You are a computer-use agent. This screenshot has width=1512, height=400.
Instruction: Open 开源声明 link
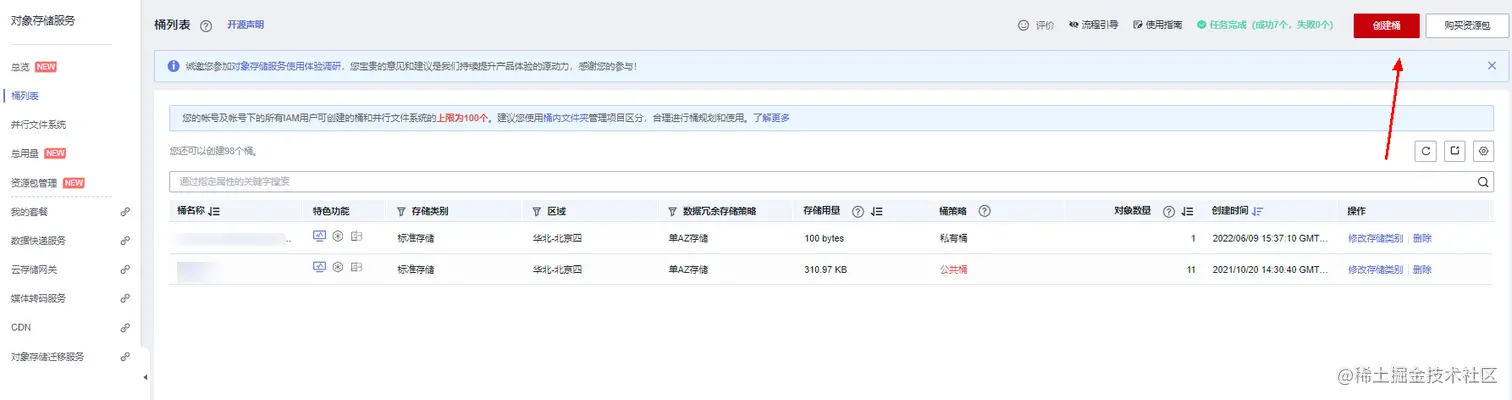coord(246,25)
